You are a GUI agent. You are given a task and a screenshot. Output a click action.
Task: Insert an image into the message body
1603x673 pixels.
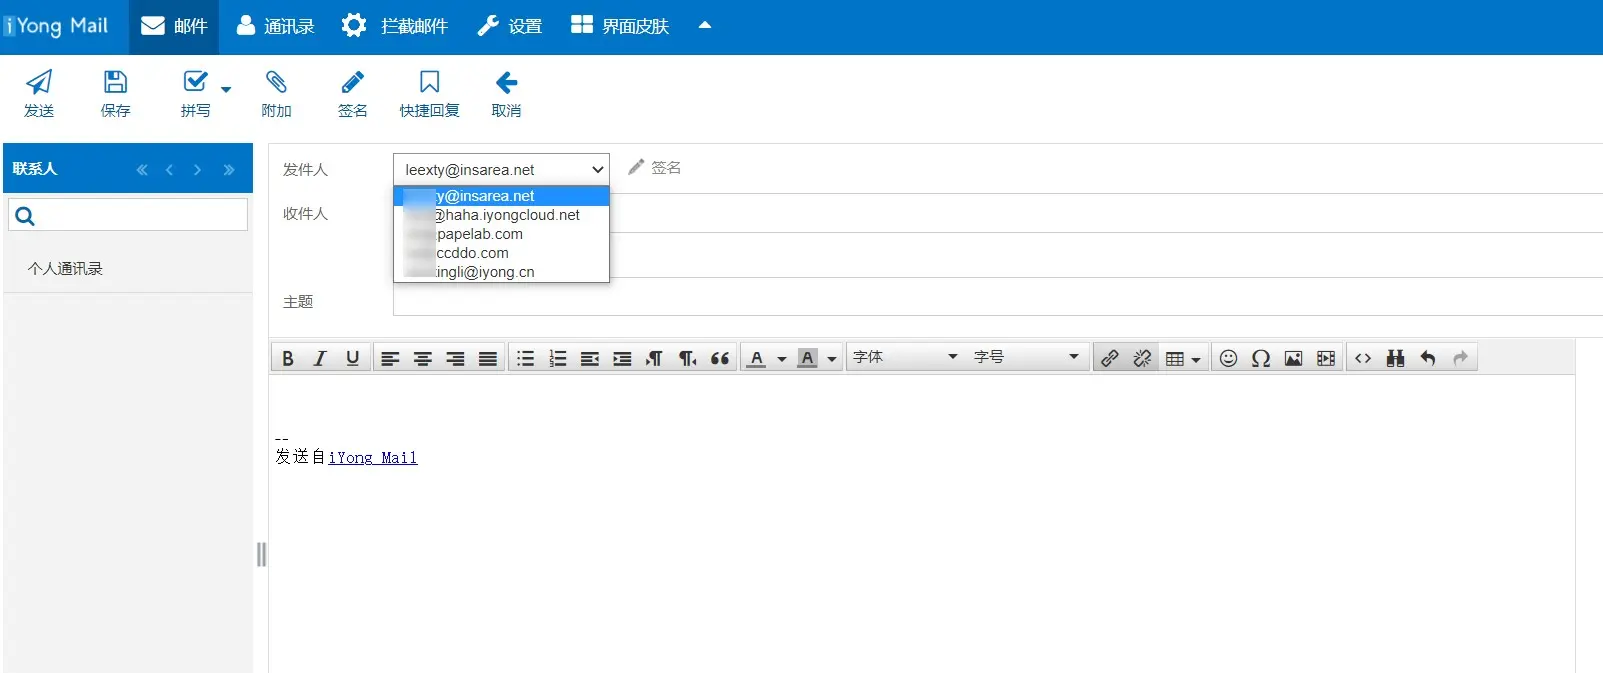(x=1293, y=358)
